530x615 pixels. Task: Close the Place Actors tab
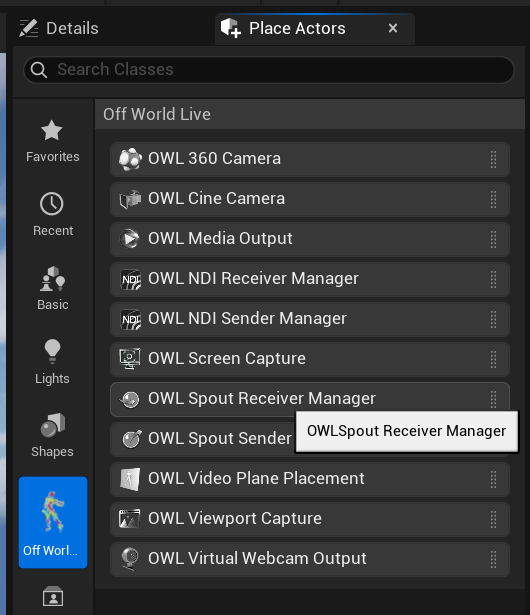pyautogui.click(x=393, y=28)
